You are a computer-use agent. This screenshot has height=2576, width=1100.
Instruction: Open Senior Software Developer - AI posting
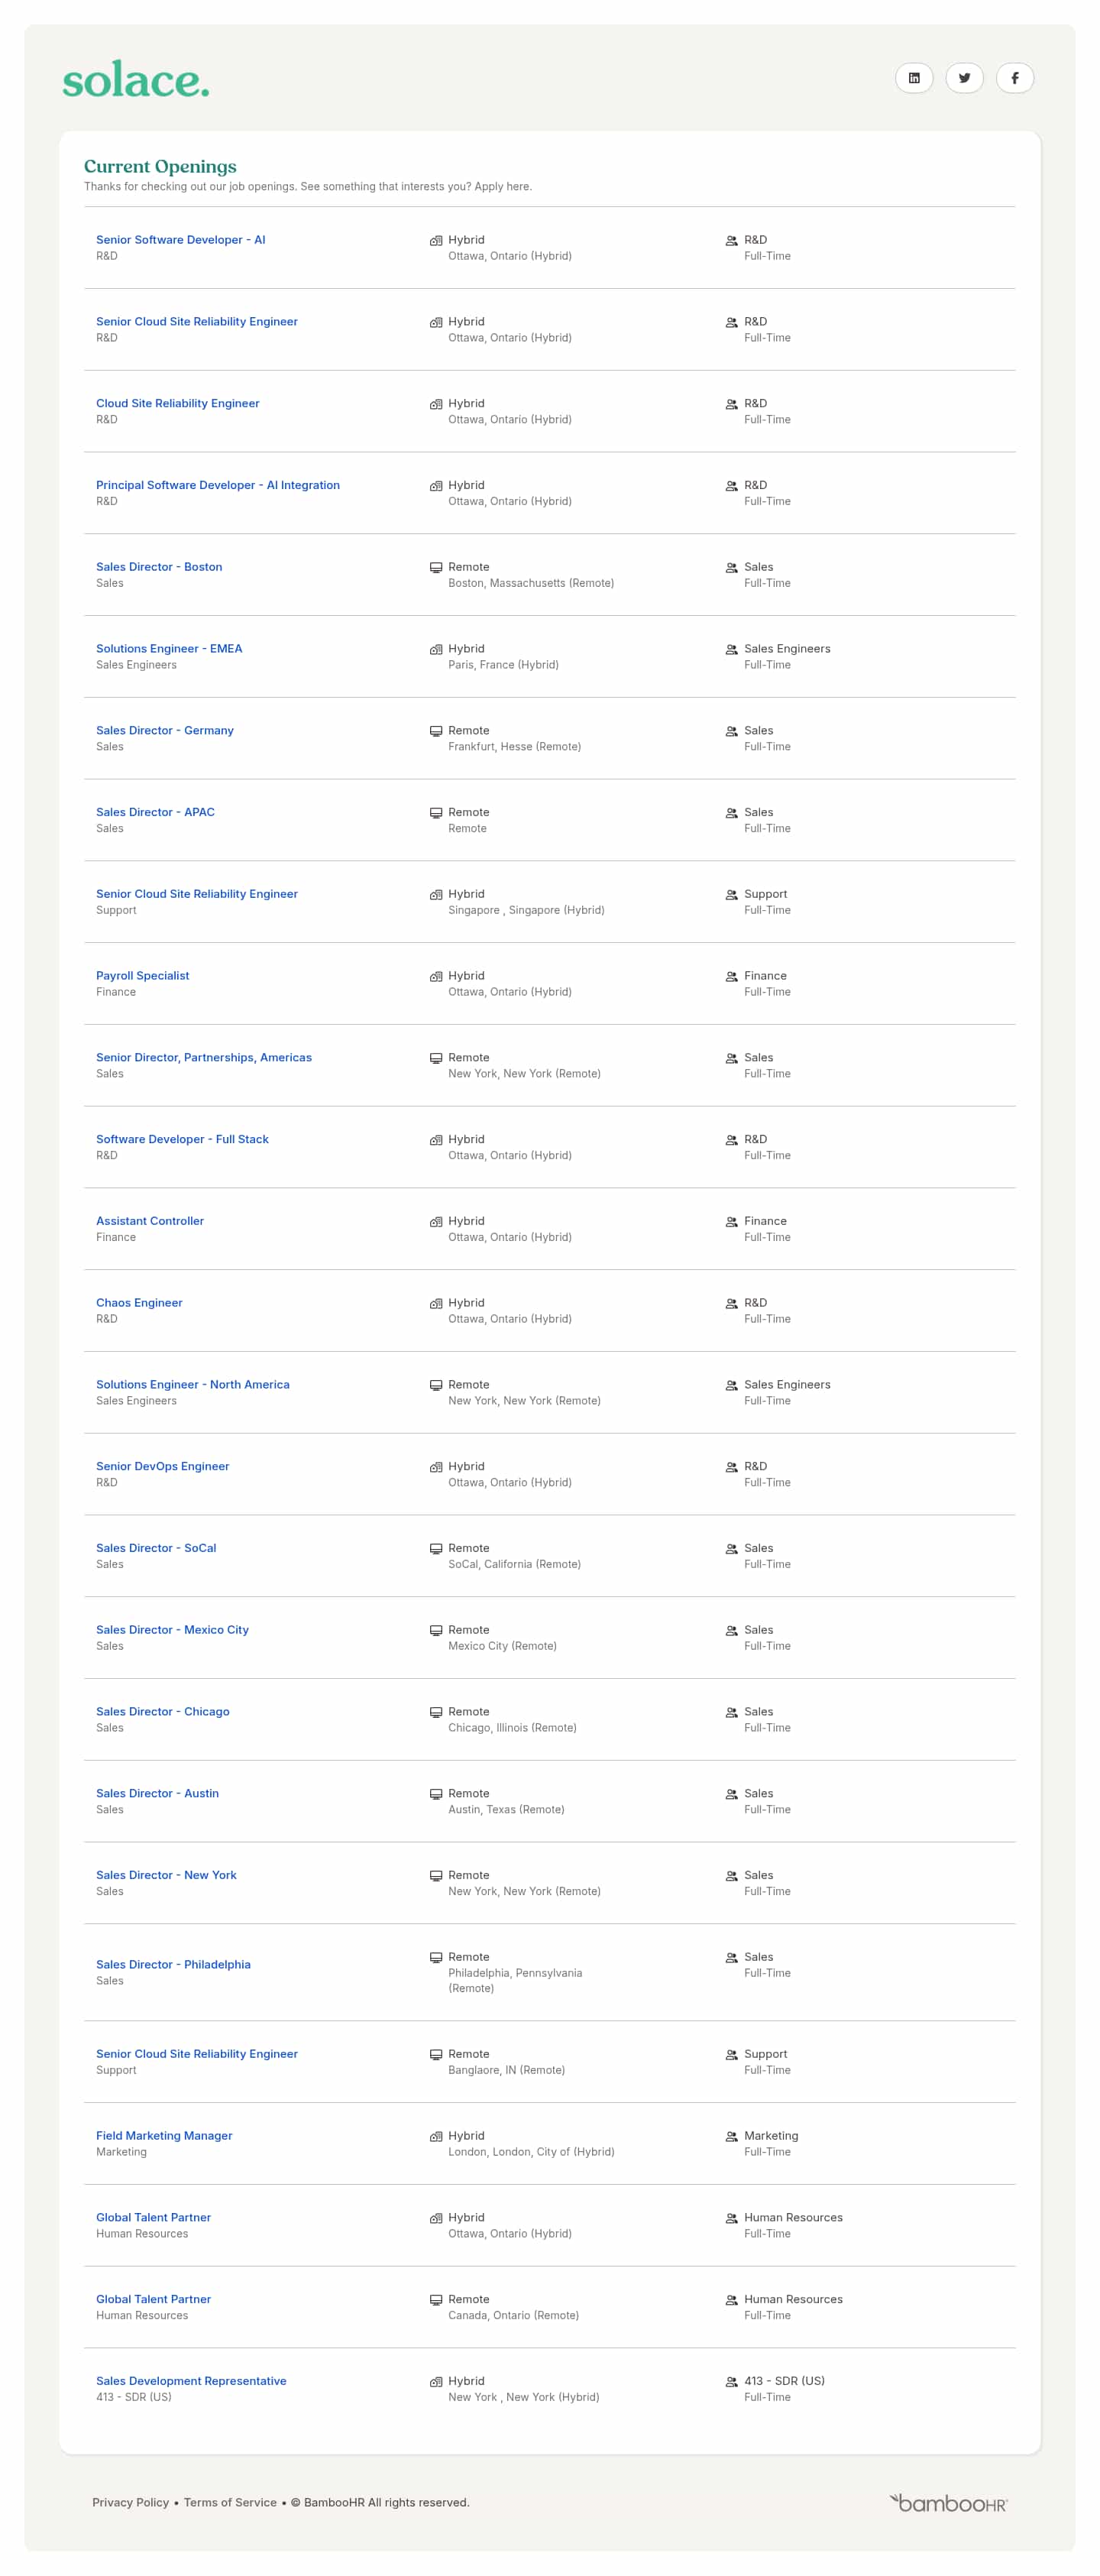[x=180, y=240]
